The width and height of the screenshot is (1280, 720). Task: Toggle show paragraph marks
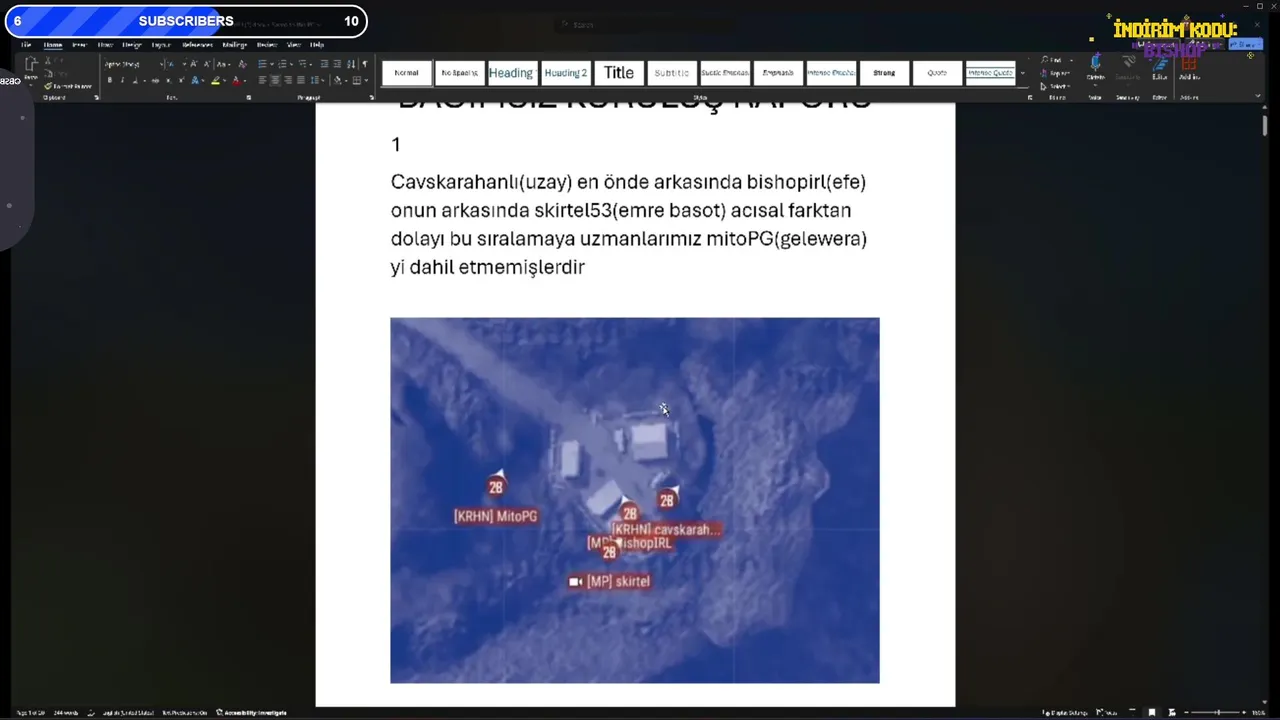coord(364,64)
